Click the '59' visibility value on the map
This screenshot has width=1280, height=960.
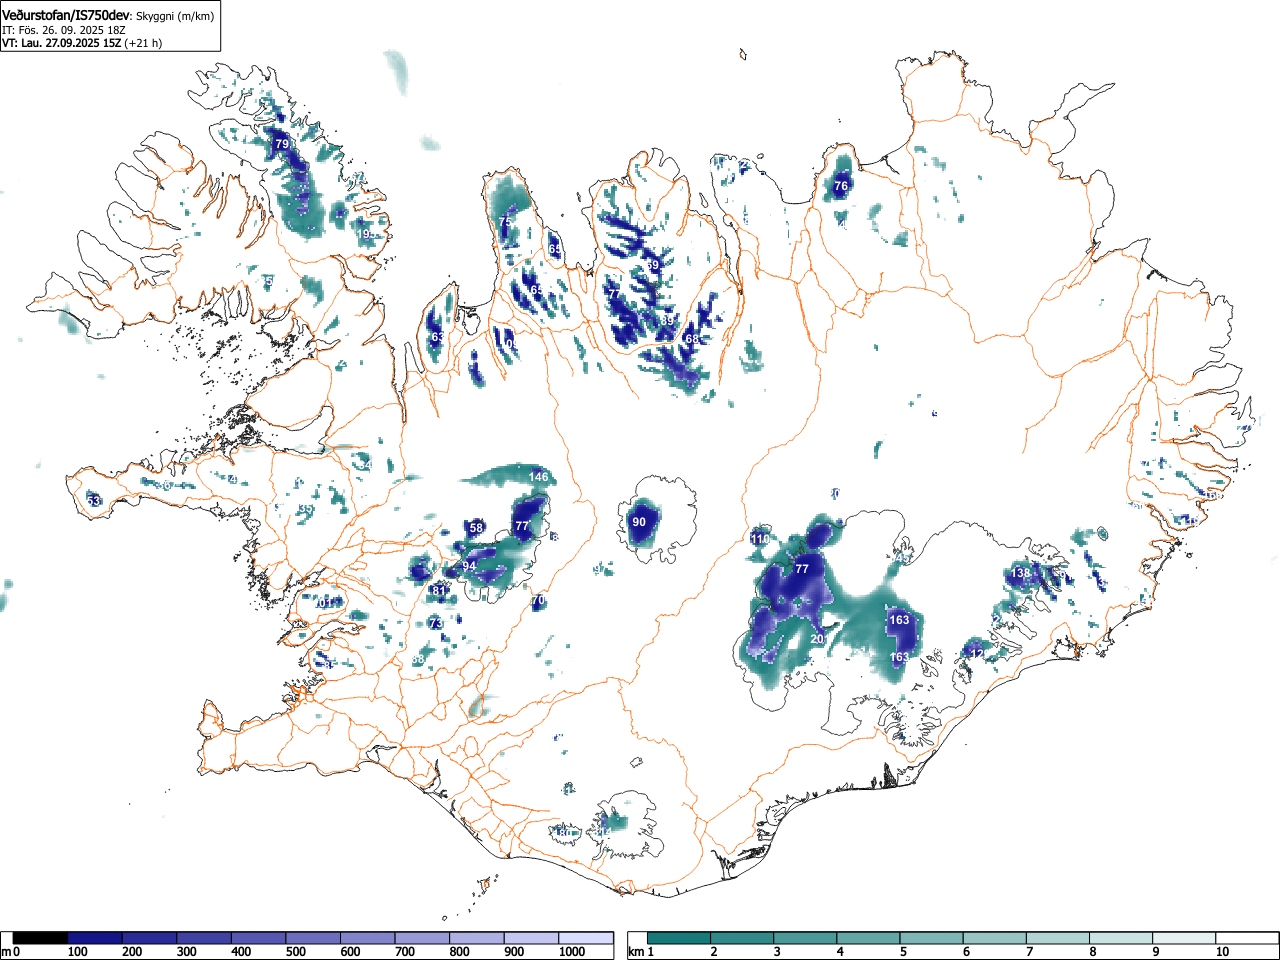pos(653,265)
